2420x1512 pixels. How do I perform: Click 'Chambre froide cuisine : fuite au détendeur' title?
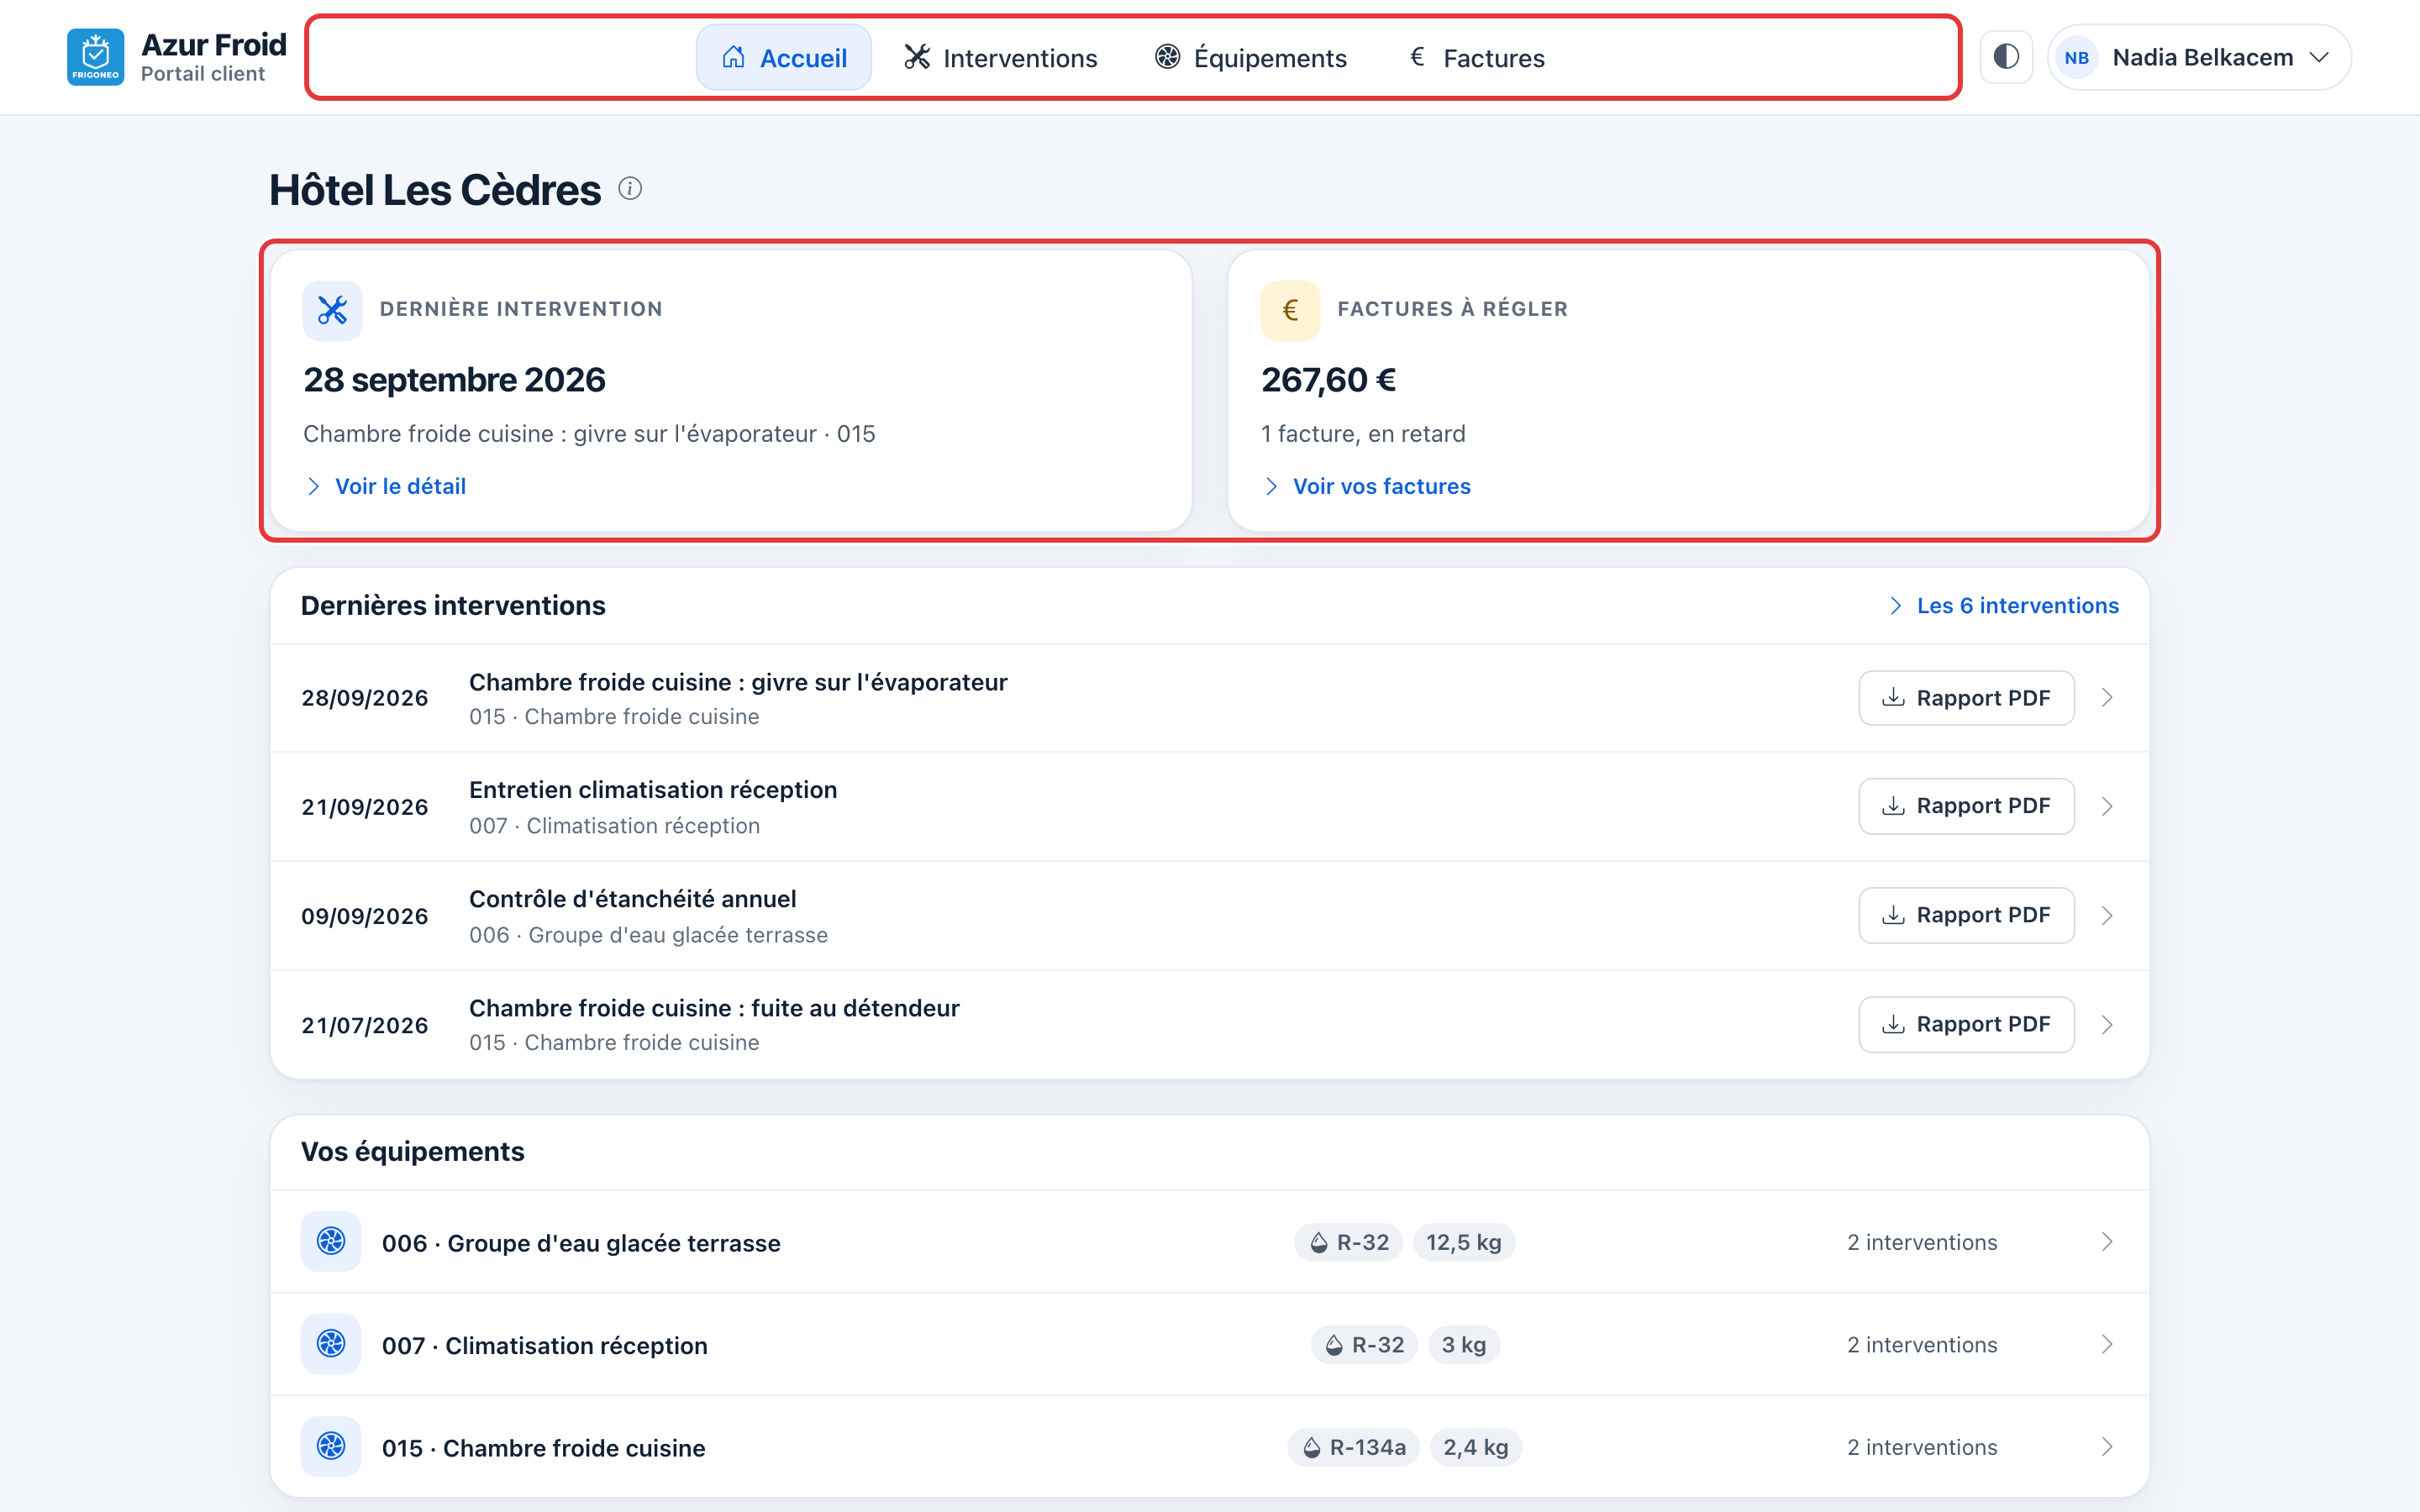coord(714,1008)
